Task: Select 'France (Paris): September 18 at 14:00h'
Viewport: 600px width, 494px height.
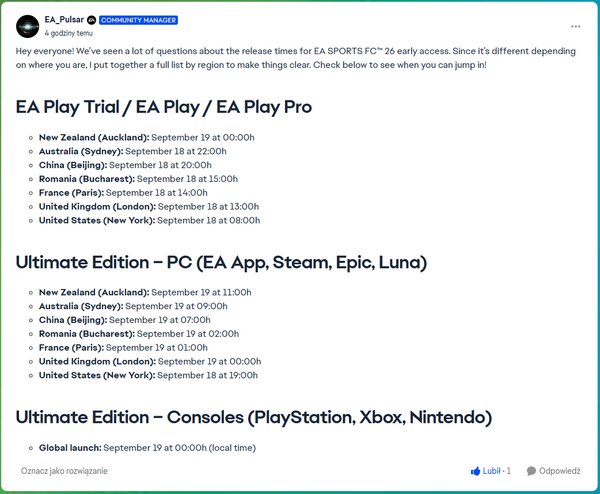Action: (123, 192)
